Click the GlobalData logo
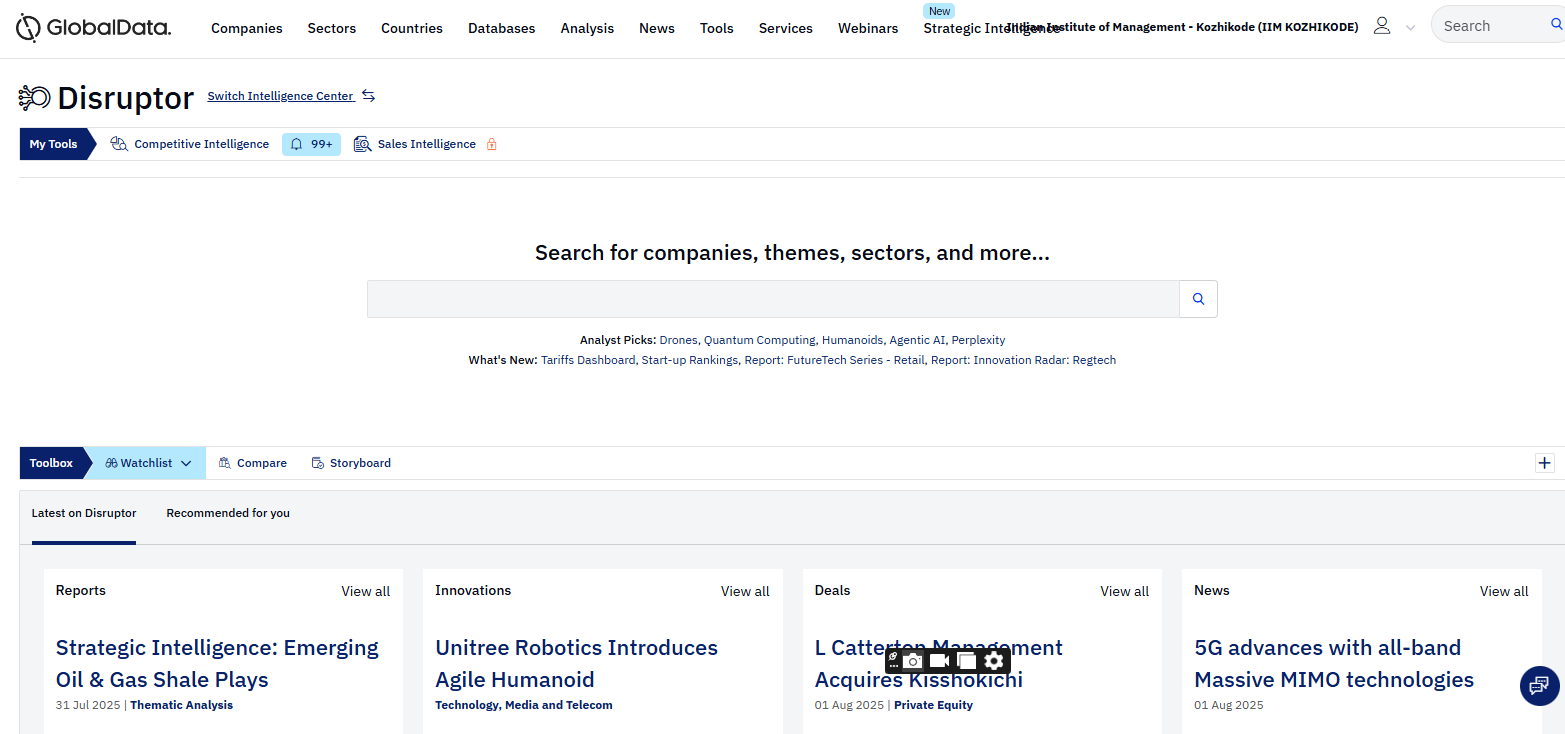 94,28
